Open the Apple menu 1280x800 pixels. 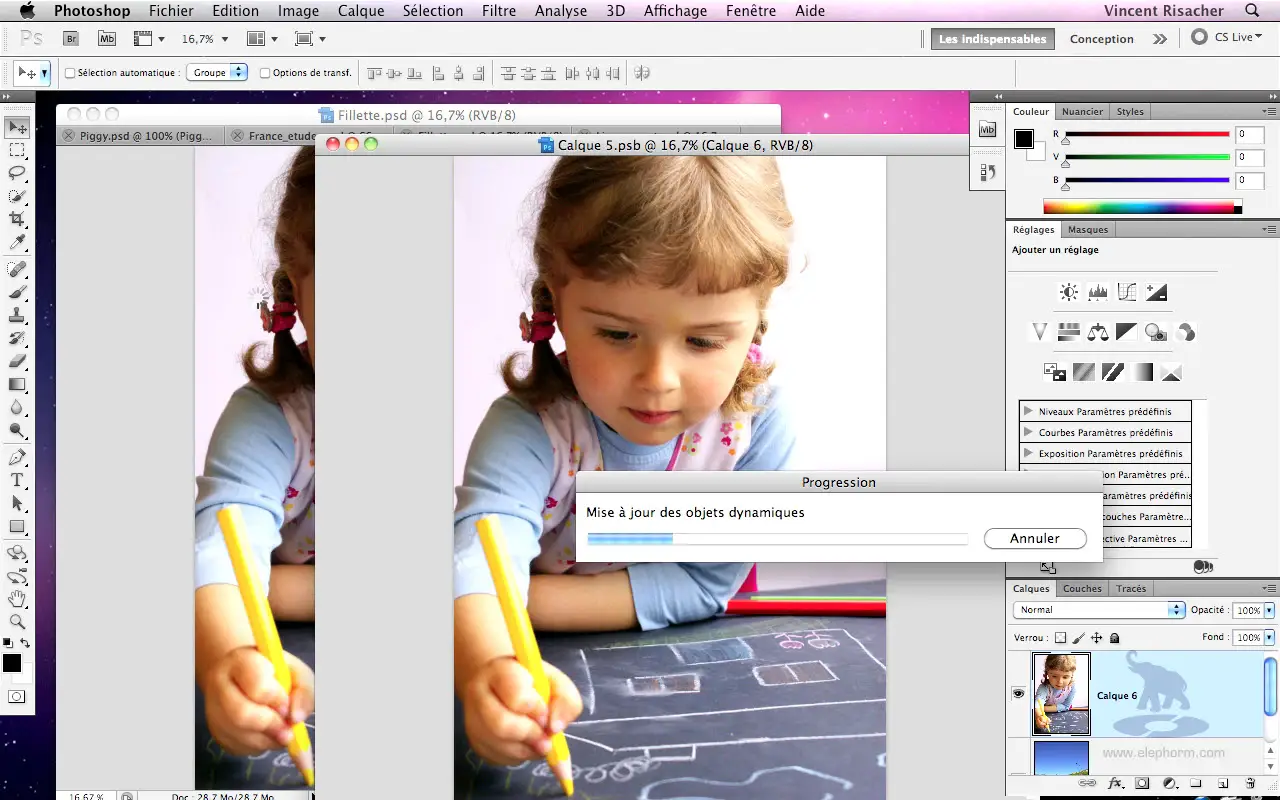coord(27,11)
